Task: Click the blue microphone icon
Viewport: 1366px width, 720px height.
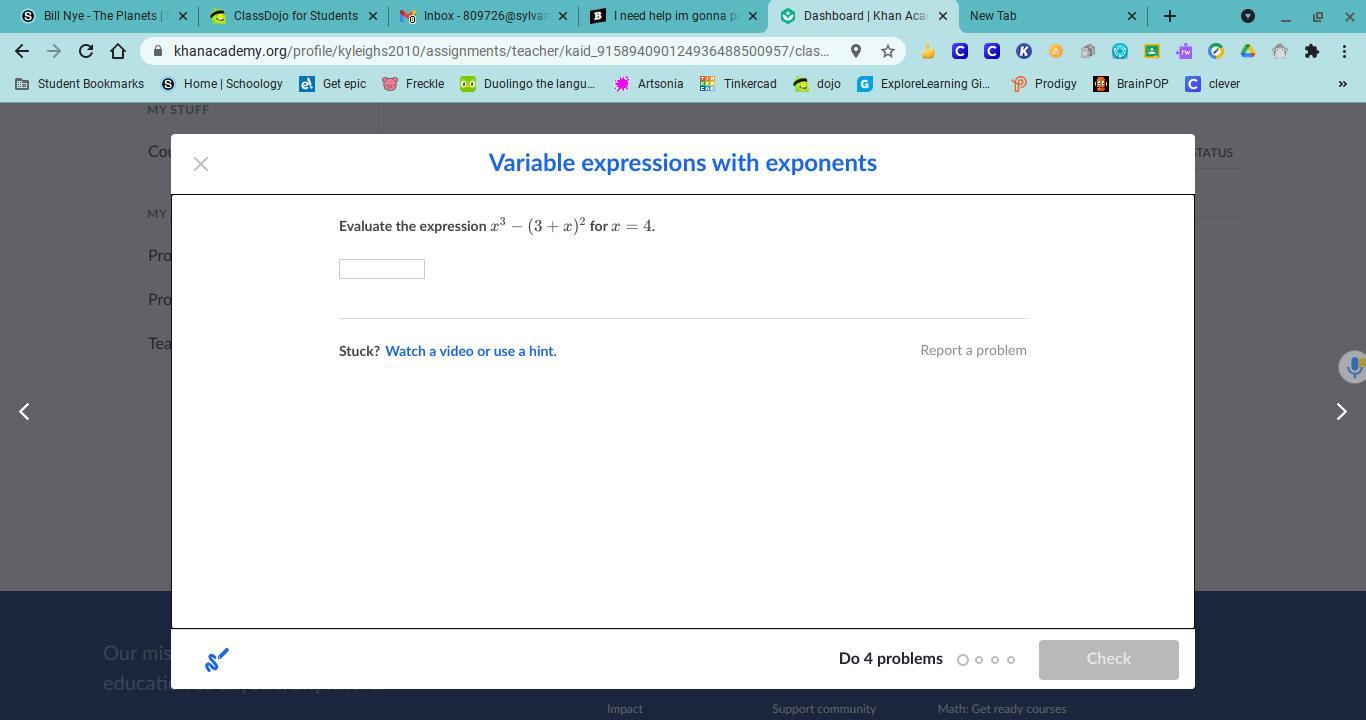Action: pos(1353,367)
